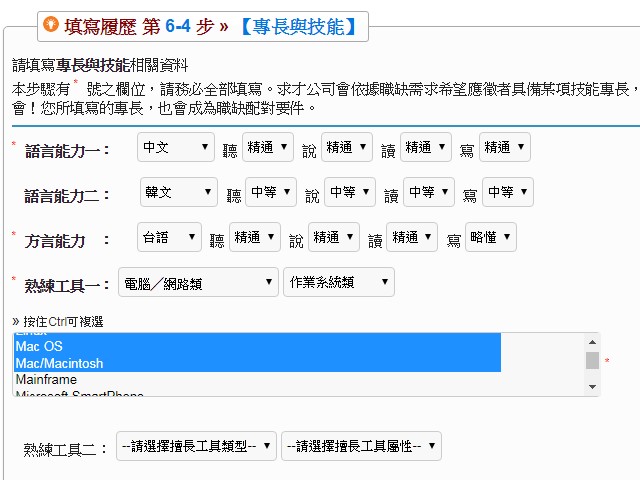640x480 pixels.
Task: Expand 語言能力二 讀 proficiency dropdown
Action: pyautogui.click(x=428, y=192)
